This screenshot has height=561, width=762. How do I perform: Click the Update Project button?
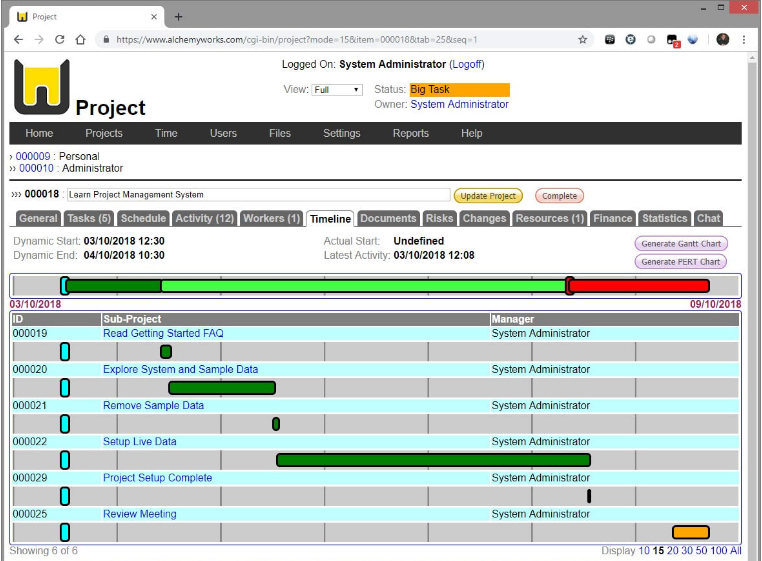click(488, 196)
